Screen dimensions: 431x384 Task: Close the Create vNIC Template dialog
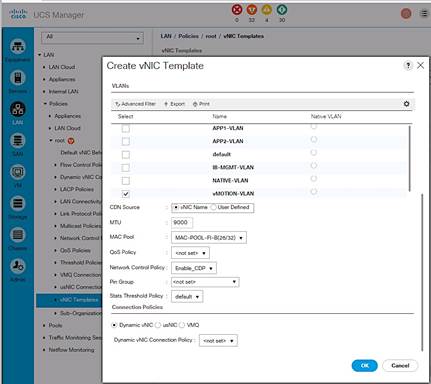tap(421, 65)
